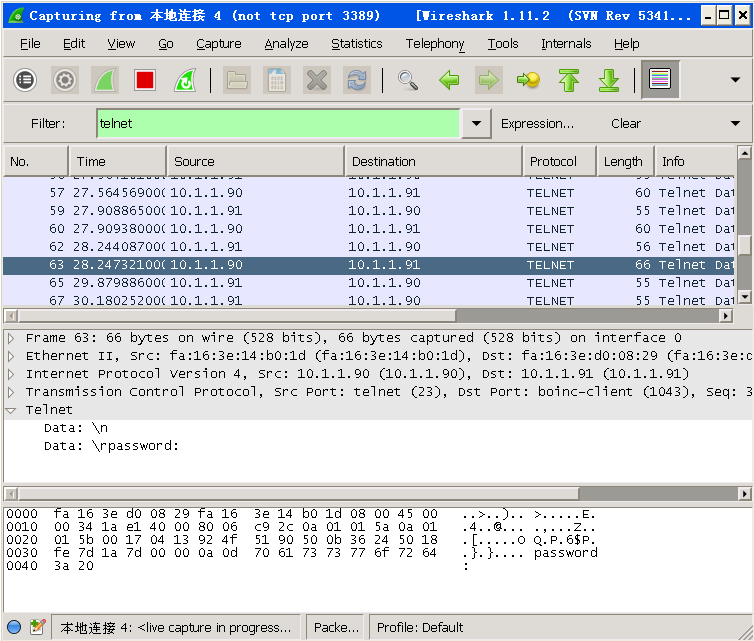Image resolution: width=754 pixels, height=641 pixels.
Task: Sort packets by Time column
Action: pos(118,162)
